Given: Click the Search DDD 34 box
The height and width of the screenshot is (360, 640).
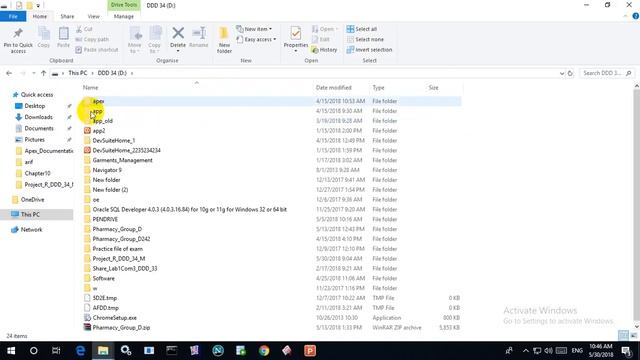Looking at the screenshot, I should [x=606, y=73].
